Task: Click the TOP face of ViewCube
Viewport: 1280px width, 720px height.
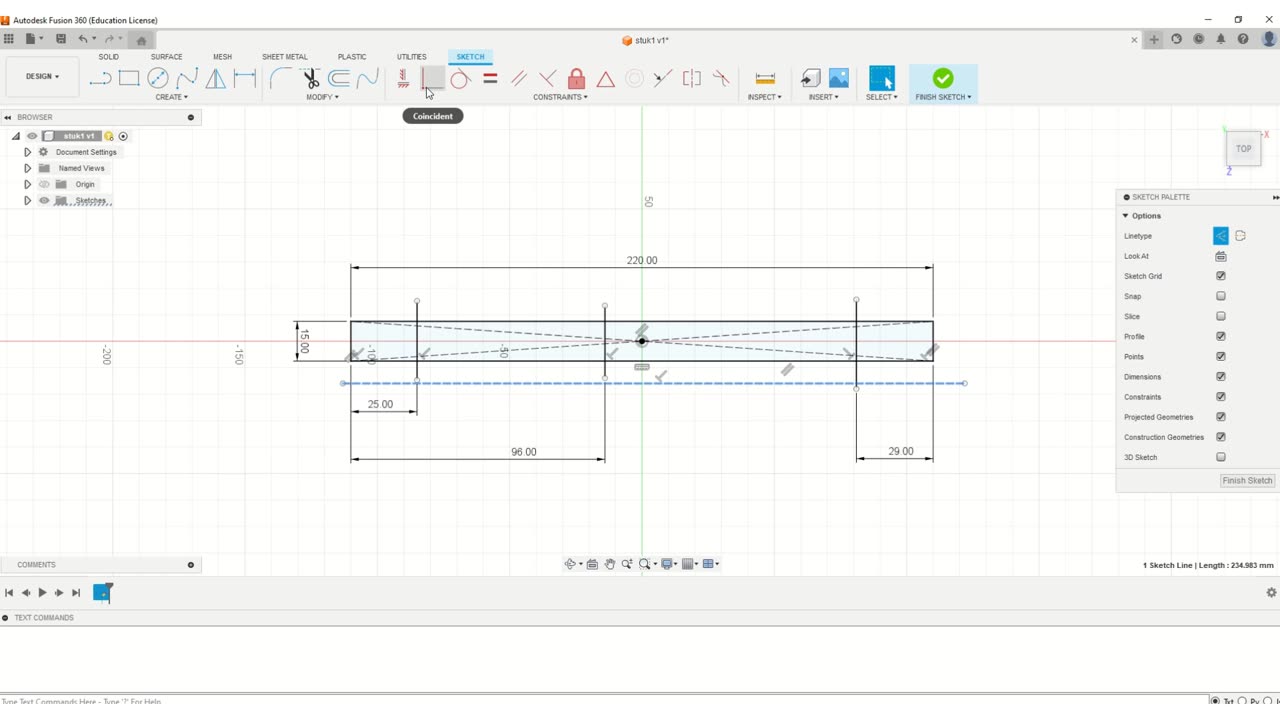Action: (1243, 149)
